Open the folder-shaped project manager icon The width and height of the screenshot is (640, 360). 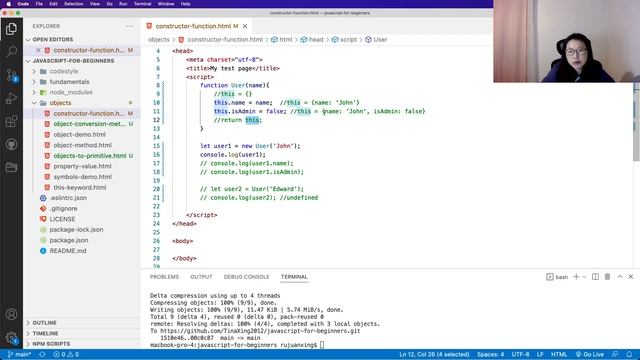click(11, 167)
